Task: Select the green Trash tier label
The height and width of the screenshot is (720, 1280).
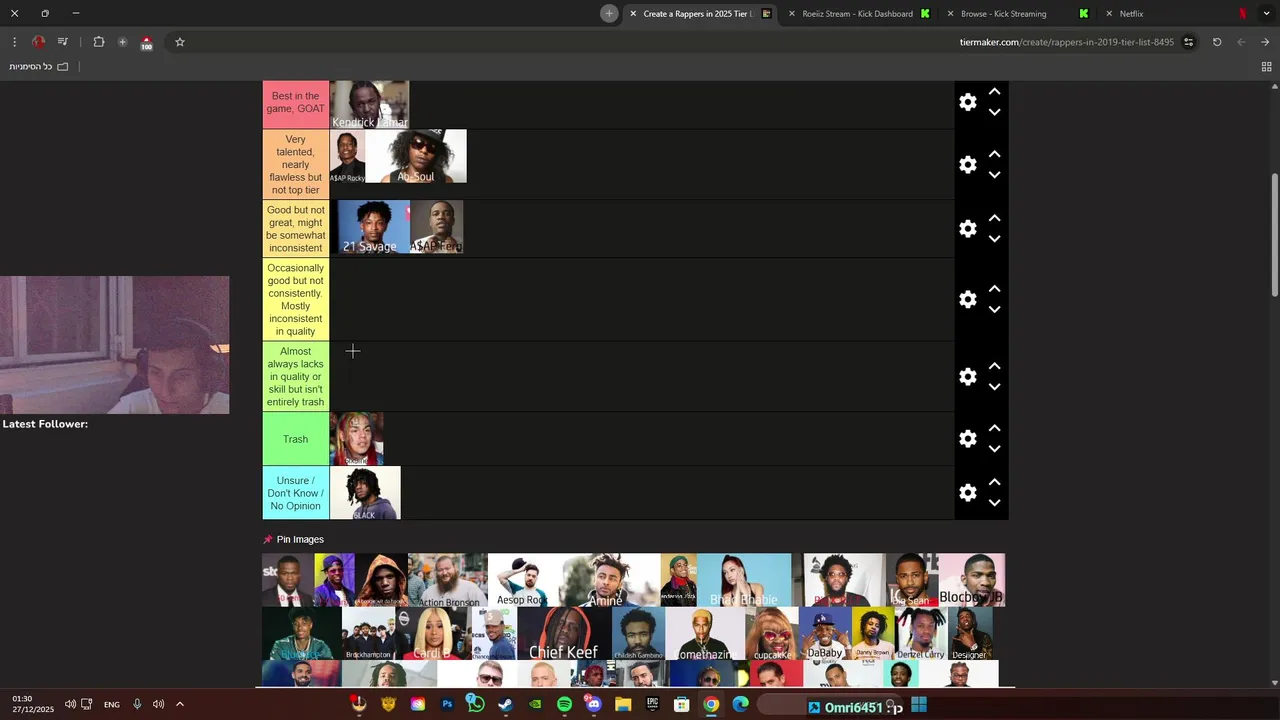Action: 295,439
